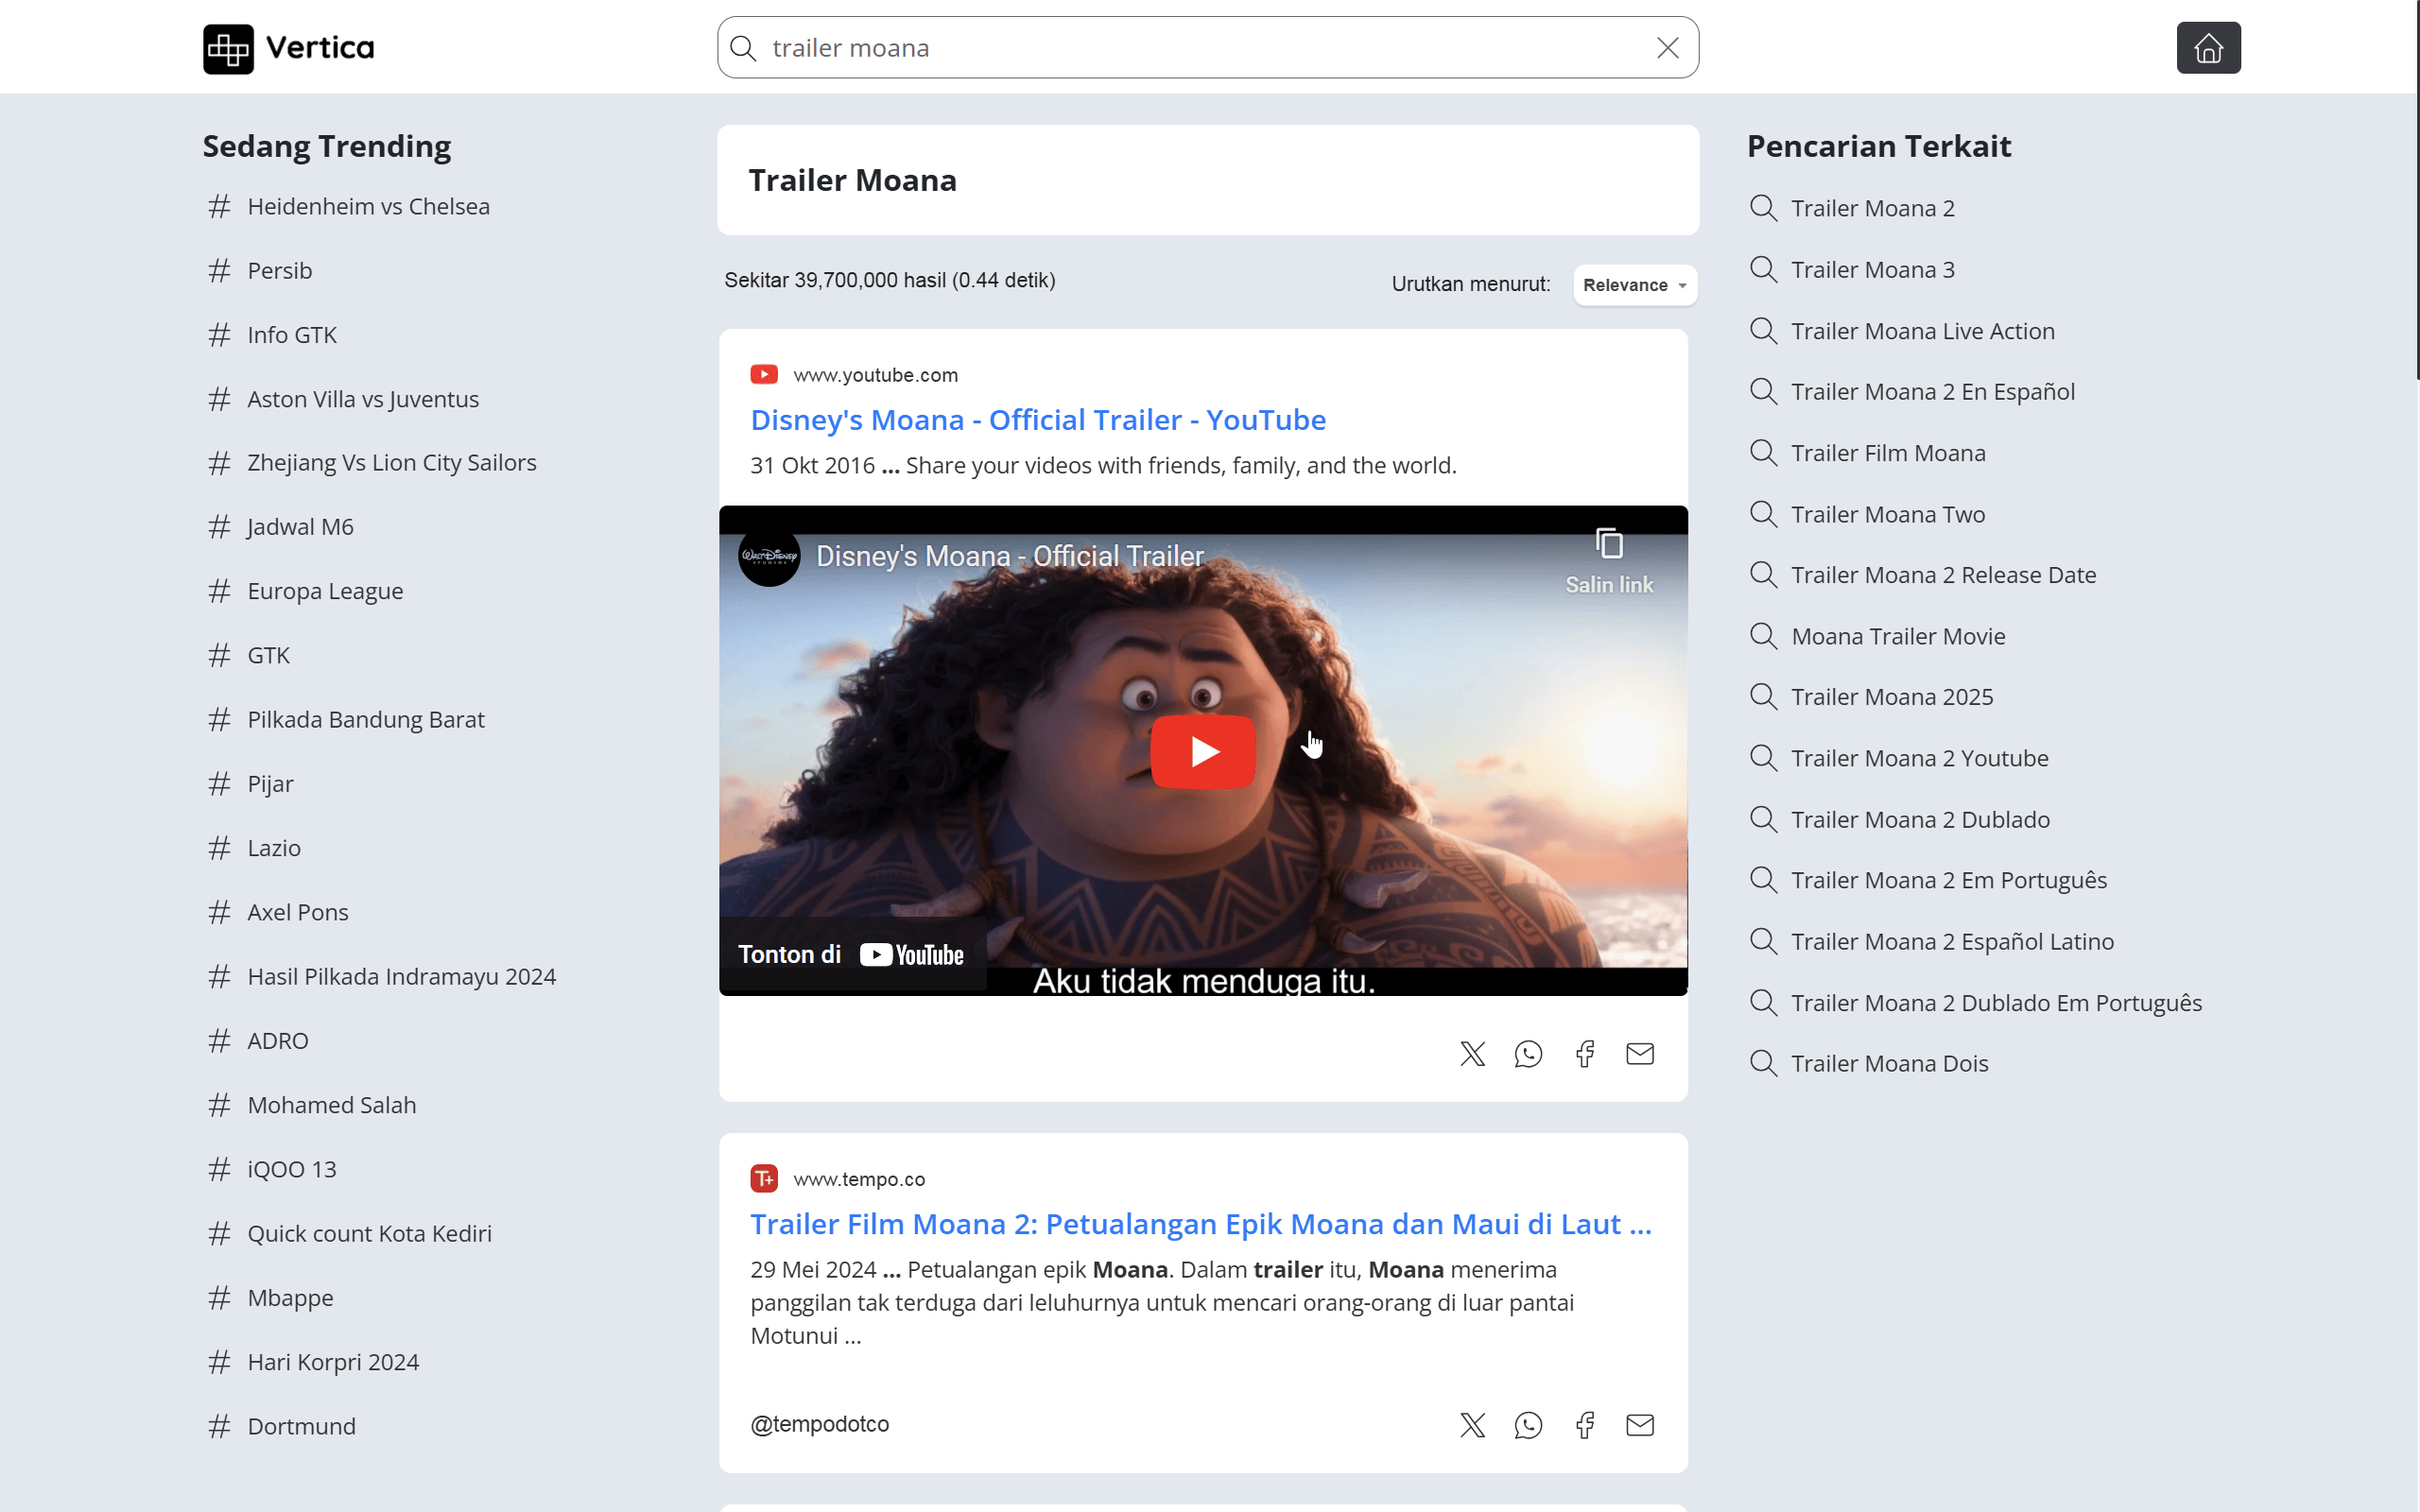Clear the search field with X icon
This screenshot has width=2420, height=1512.
[1667, 48]
